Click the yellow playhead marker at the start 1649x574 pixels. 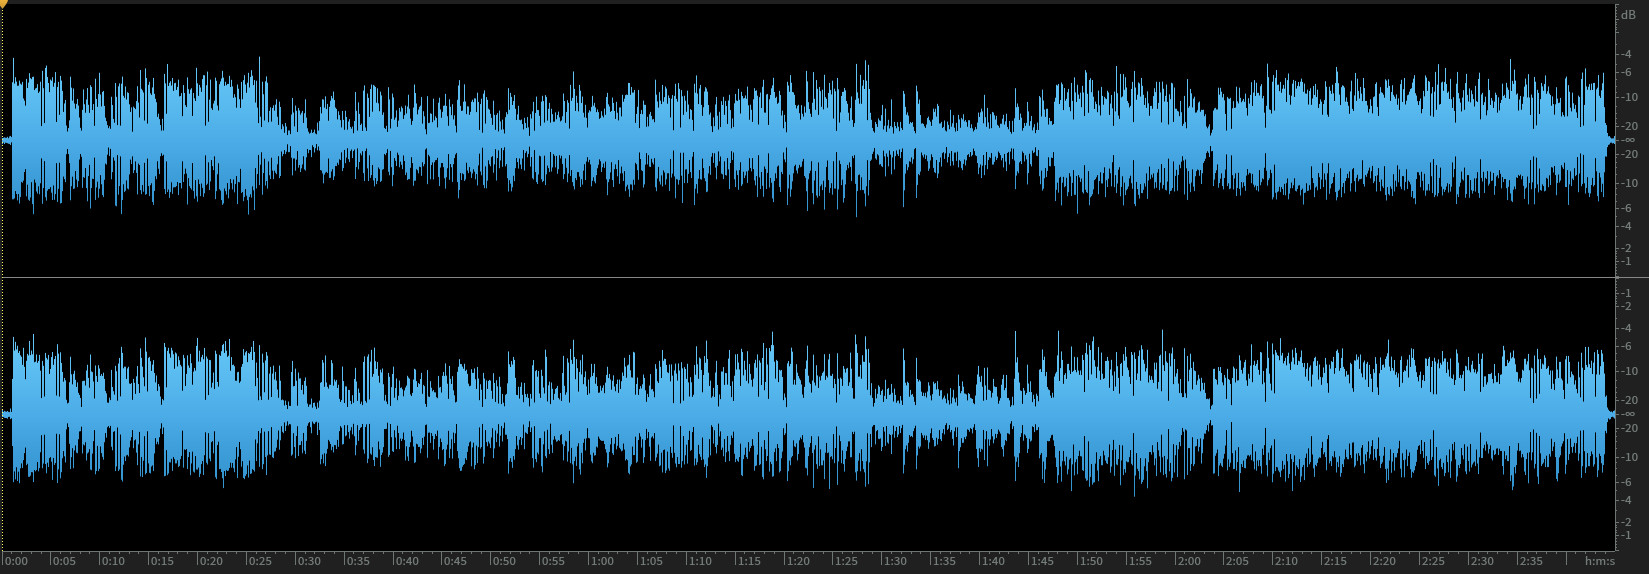click(3, 4)
